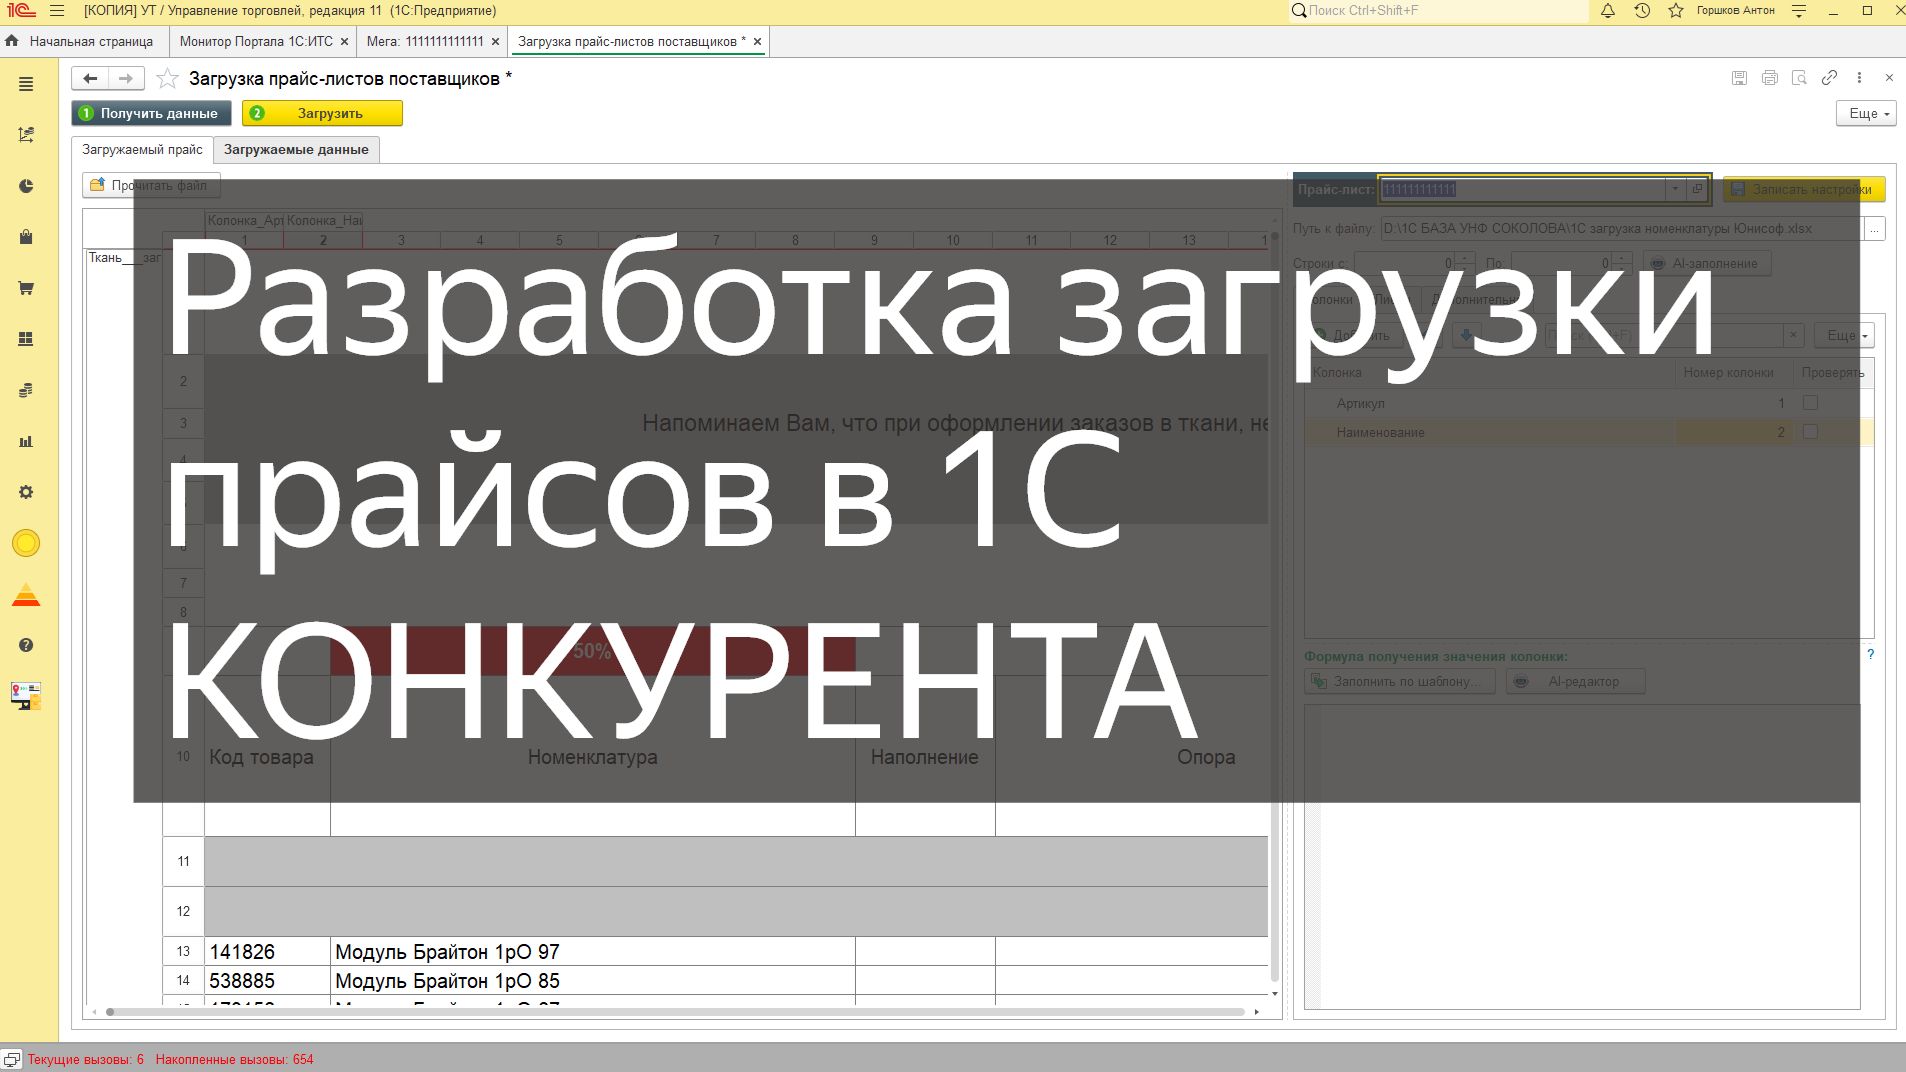Click the save icon in the form toolbar

1737,77
